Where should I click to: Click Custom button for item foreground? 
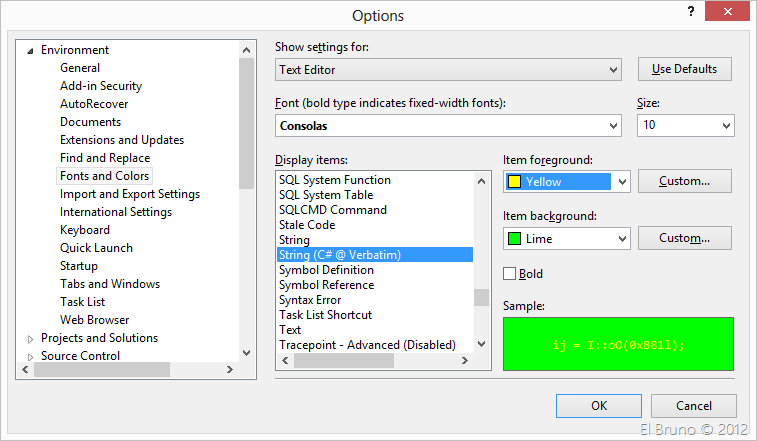point(685,181)
